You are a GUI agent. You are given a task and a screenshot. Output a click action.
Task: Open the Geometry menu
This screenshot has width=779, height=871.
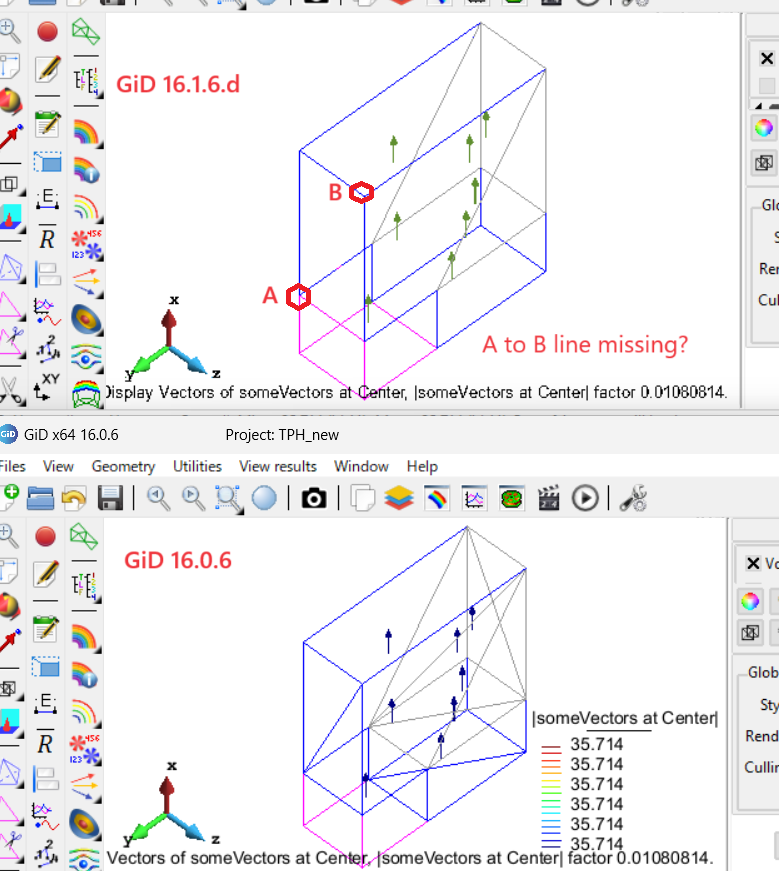pos(123,466)
